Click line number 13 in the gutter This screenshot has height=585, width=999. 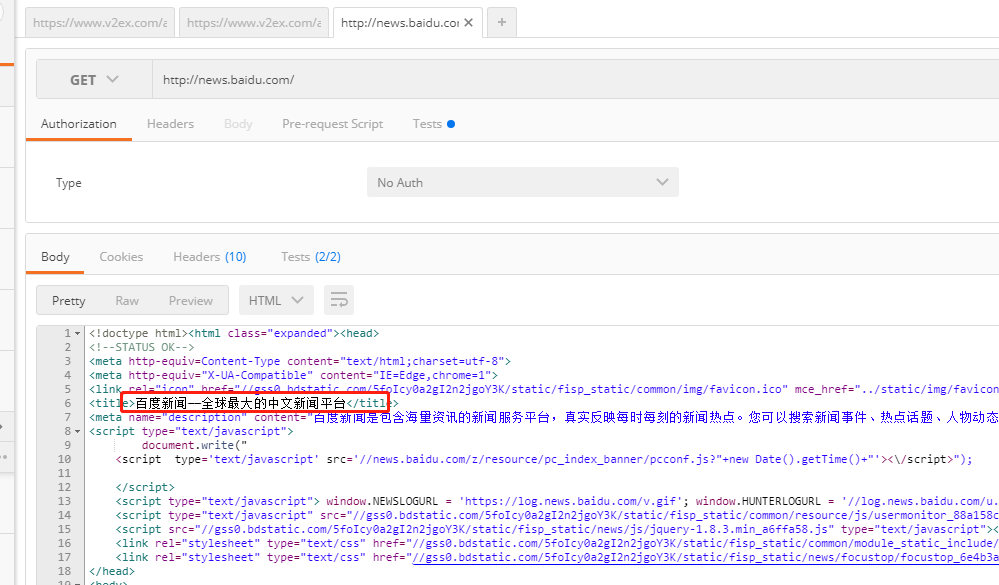click(x=64, y=501)
